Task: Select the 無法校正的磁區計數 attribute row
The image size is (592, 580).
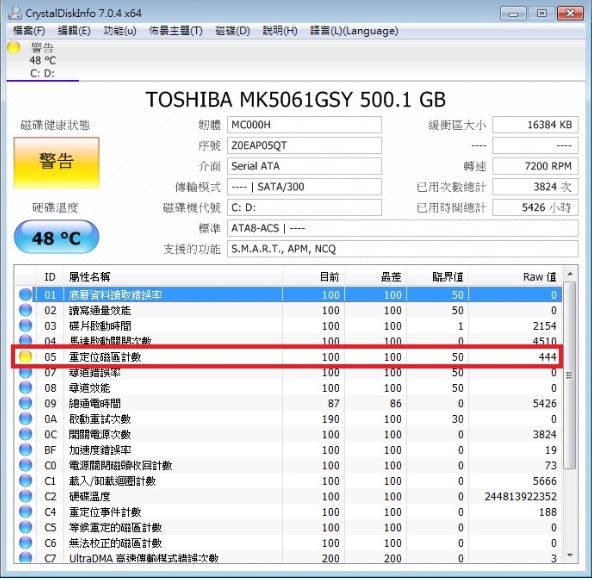Action: pos(288,543)
